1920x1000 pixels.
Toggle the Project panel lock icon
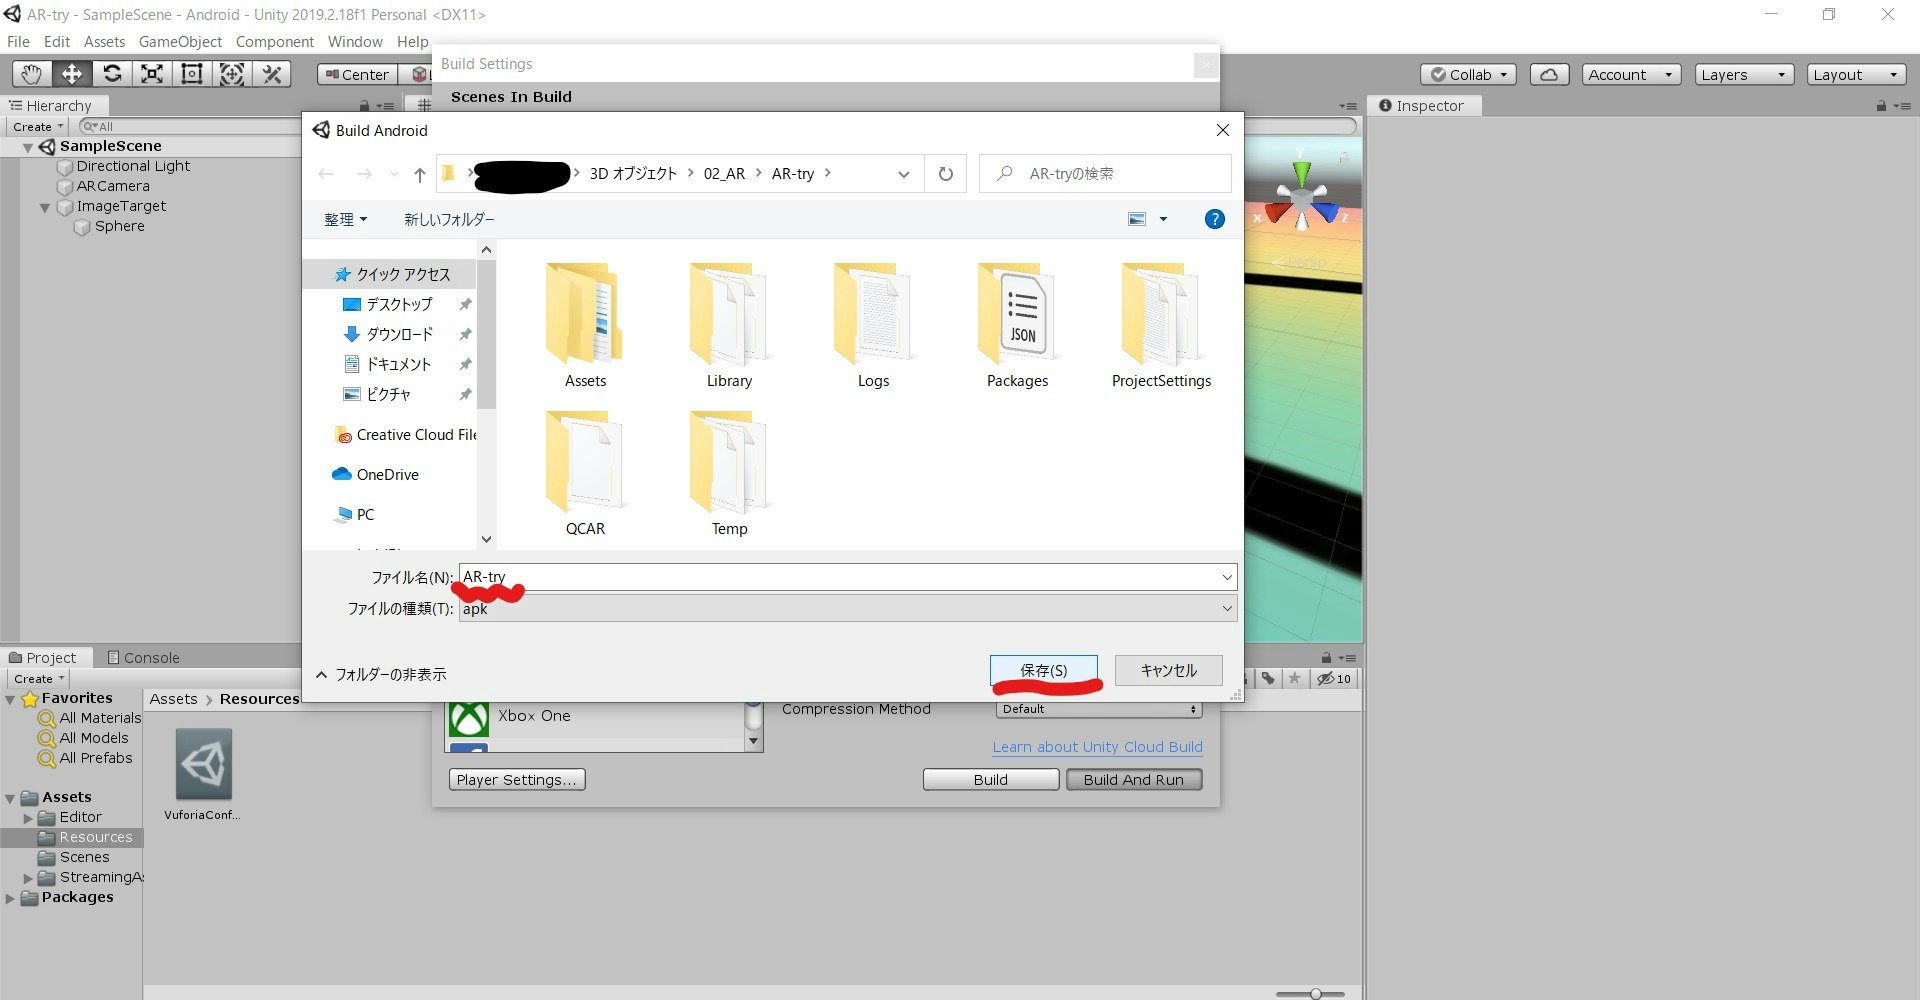(1326, 658)
